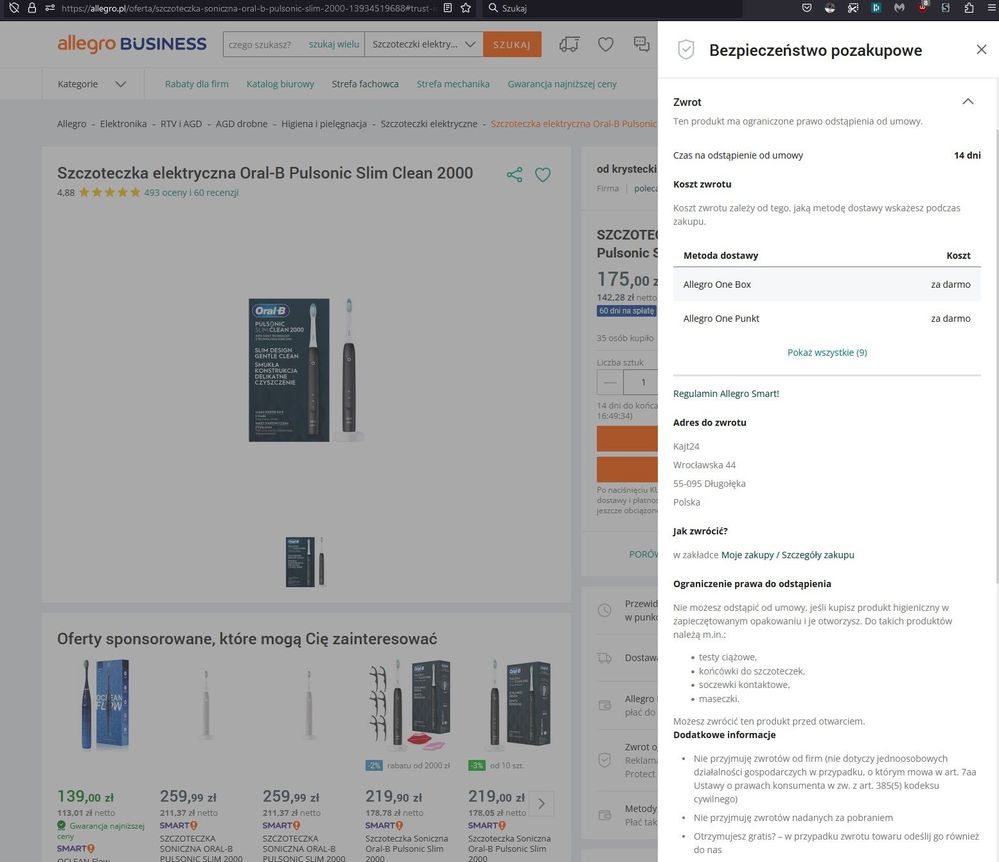Click the Malwarebytes extension icon
The width and height of the screenshot is (999, 862).
tap(899, 8)
